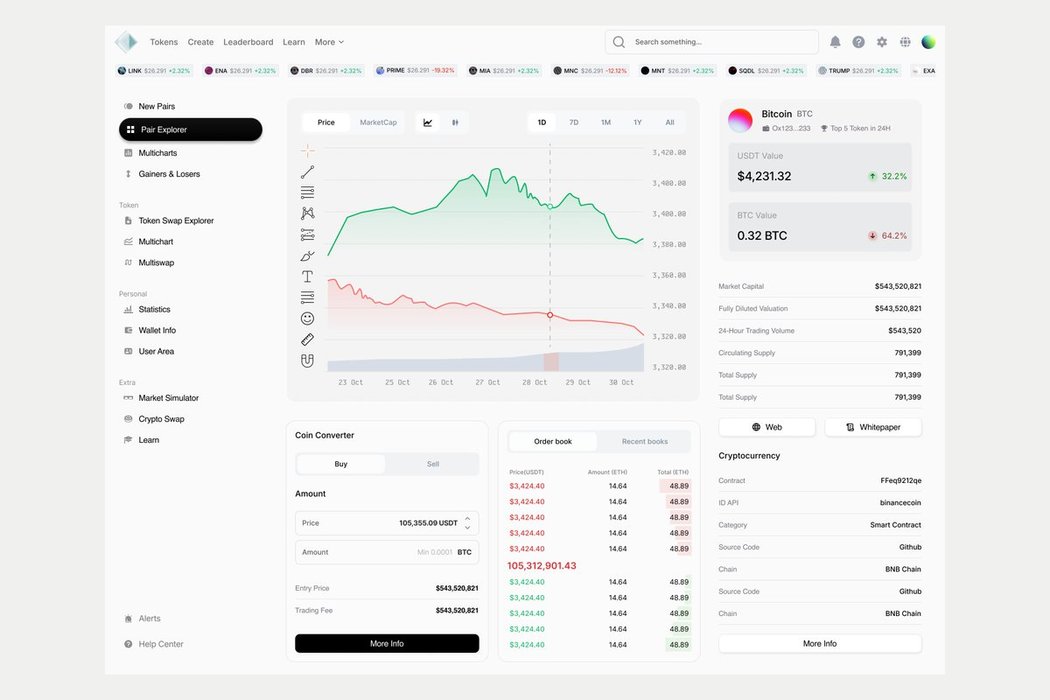Screen dimensions: 1050x700
Task: Click the Bitcoin gradient avatar
Action: coord(740,121)
